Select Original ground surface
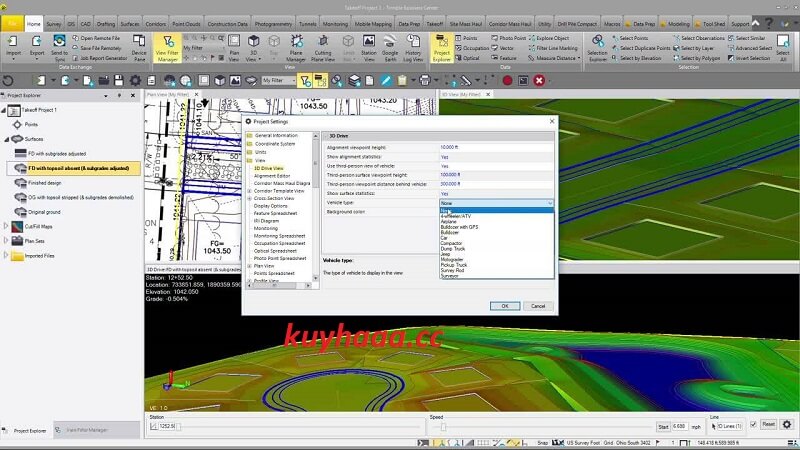800x450 pixels. click(44, 212)
